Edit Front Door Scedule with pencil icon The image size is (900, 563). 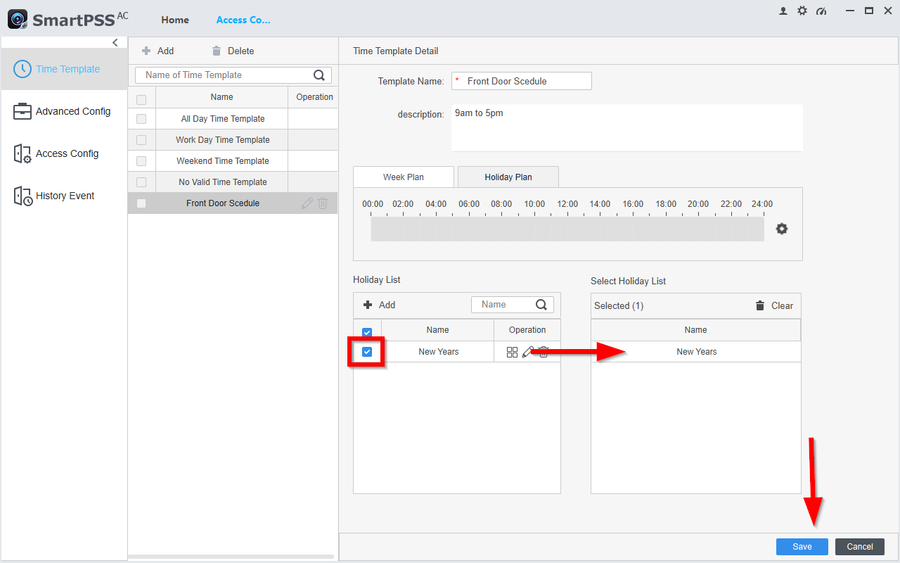[307, 203]
